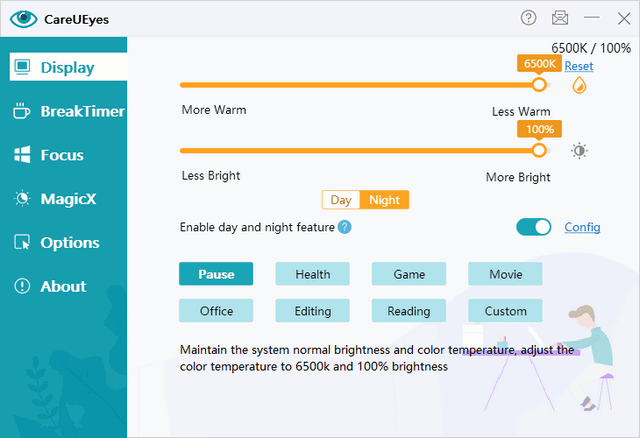
Task: Click the '6500K / 100%' status text
Action: [591, 48]
